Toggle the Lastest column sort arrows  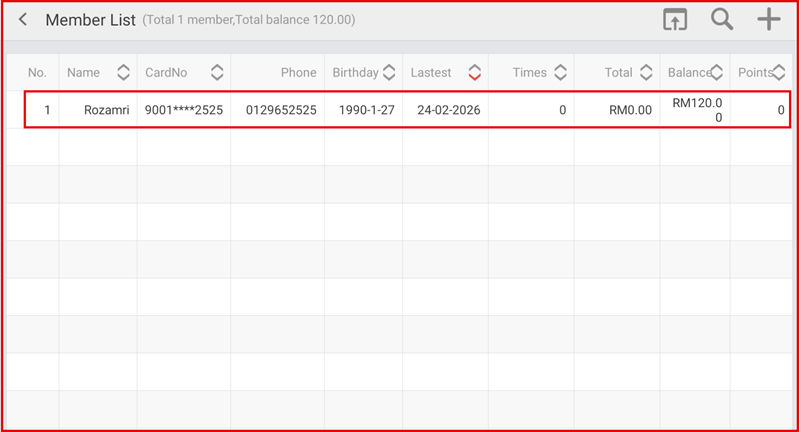(475, 72)
